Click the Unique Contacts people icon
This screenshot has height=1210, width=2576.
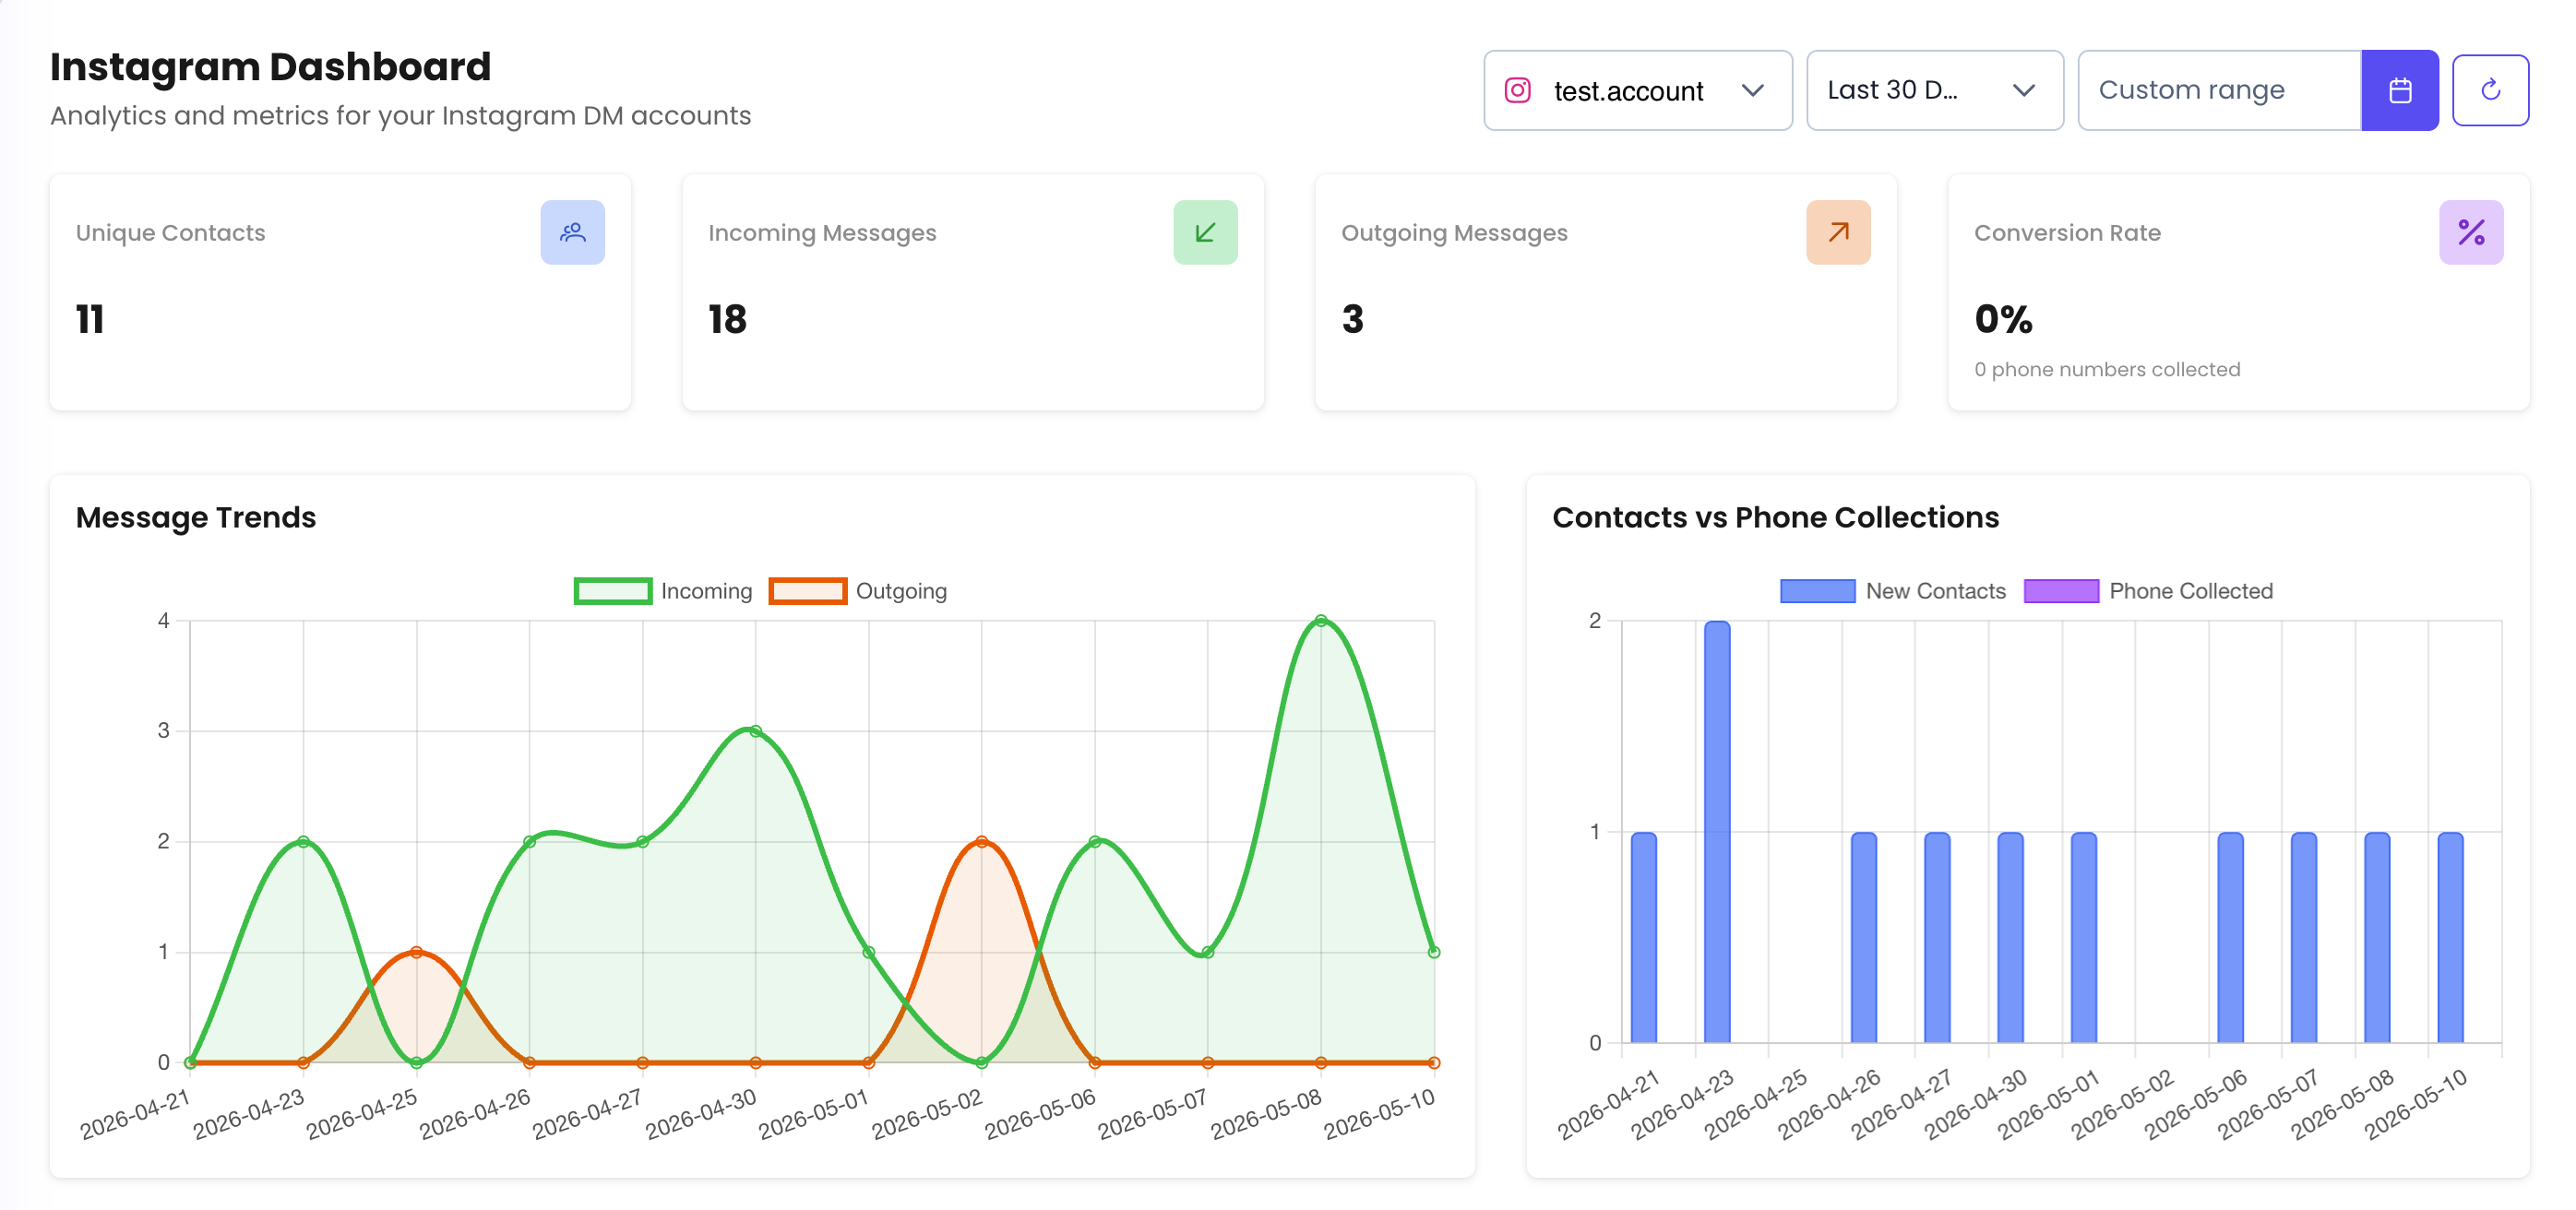572,232
